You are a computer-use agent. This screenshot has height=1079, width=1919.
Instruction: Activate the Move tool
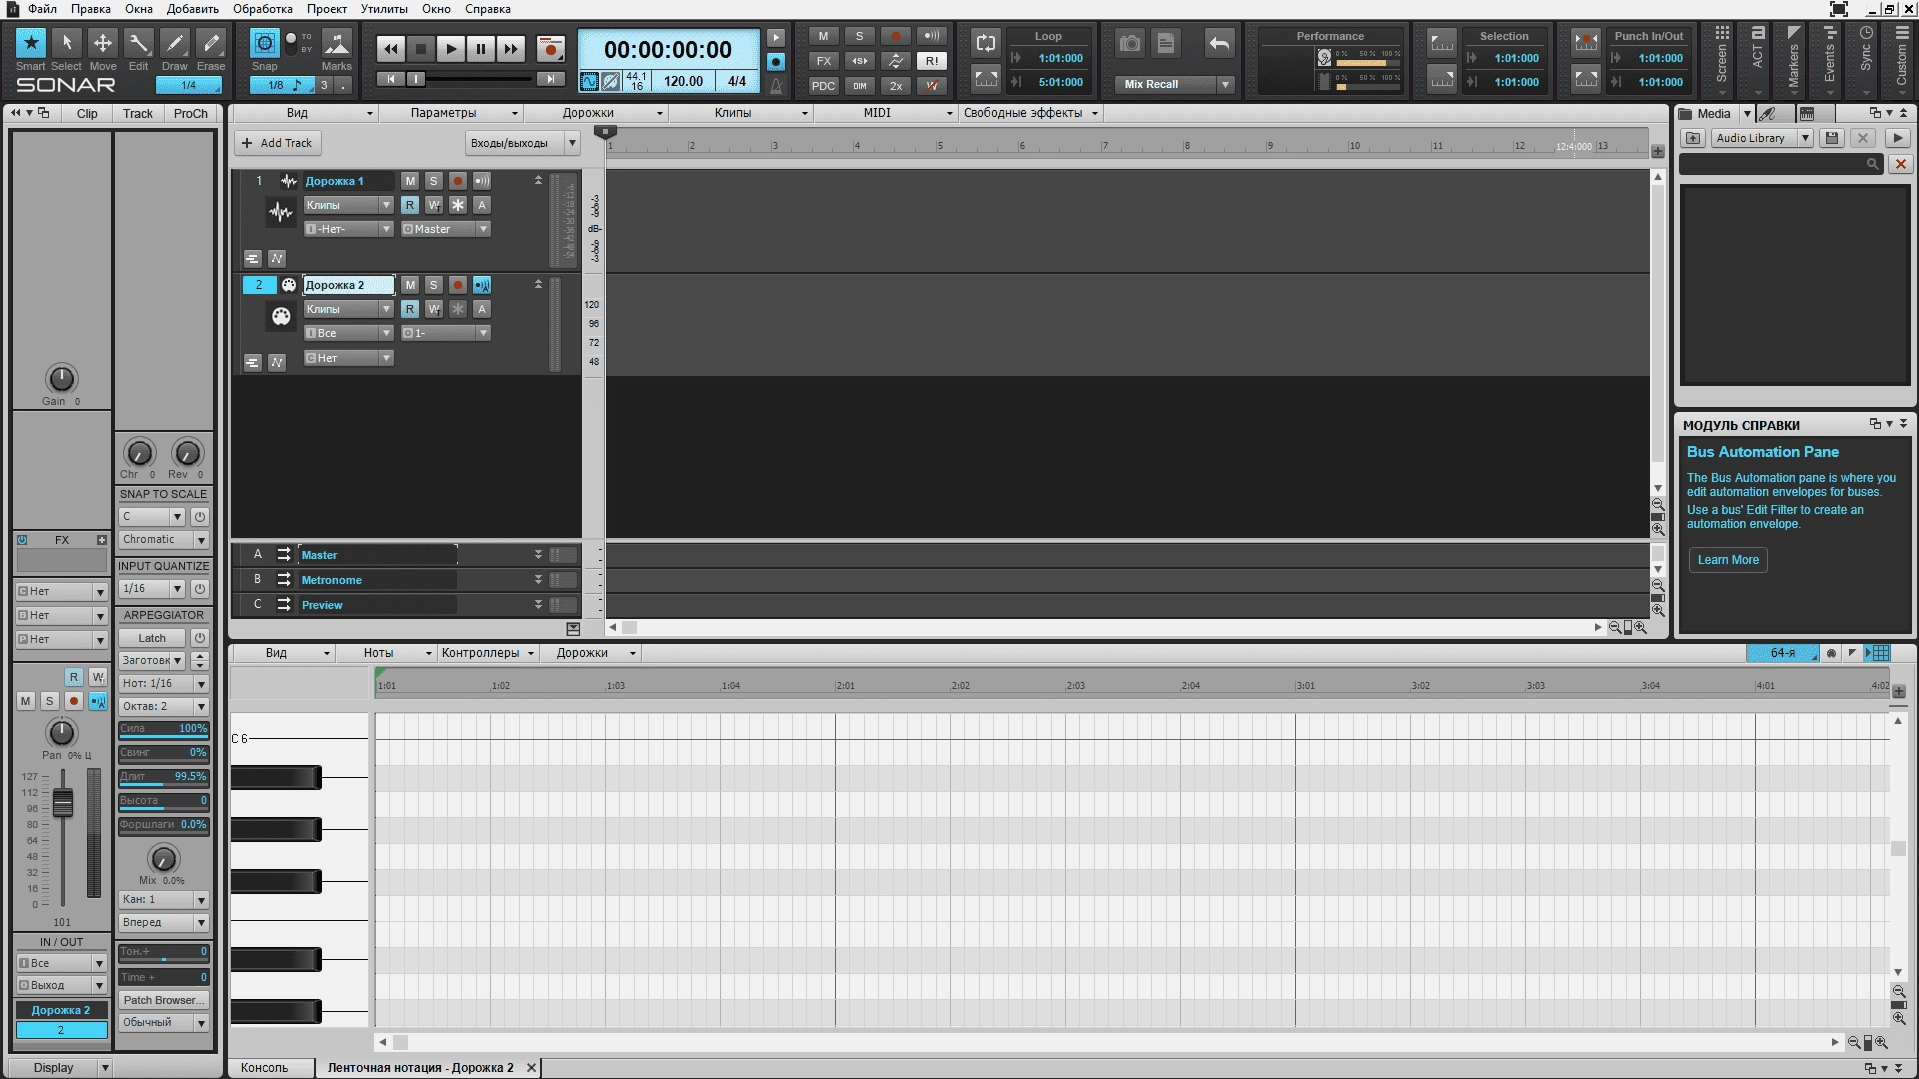(102, 45)
